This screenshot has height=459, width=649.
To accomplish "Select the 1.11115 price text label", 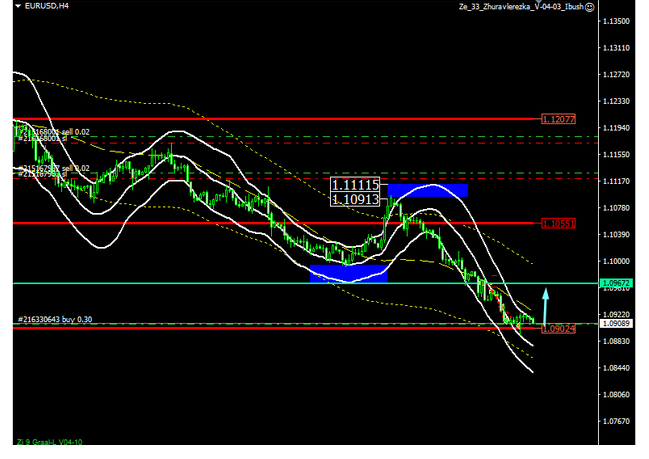I will 356,185.
